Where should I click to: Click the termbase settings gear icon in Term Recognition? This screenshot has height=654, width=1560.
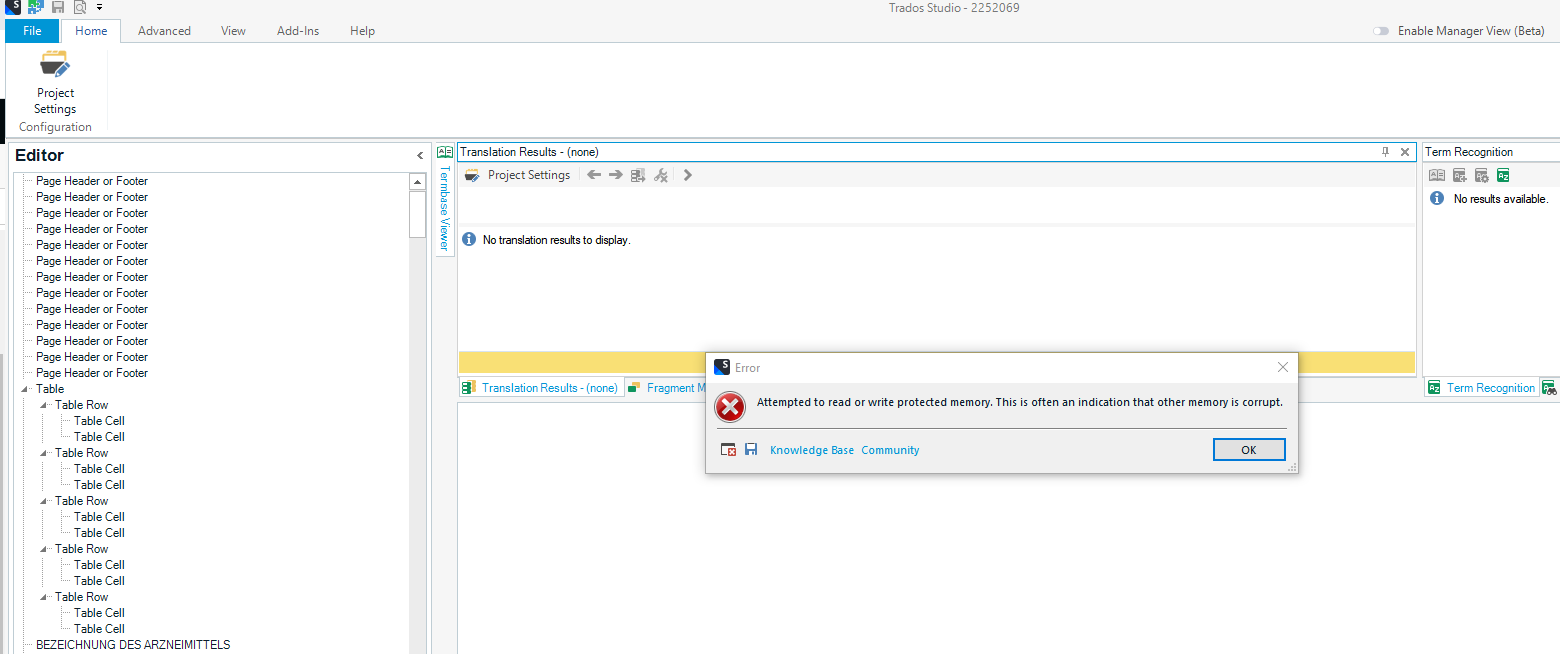click(x=1482, y=175)
